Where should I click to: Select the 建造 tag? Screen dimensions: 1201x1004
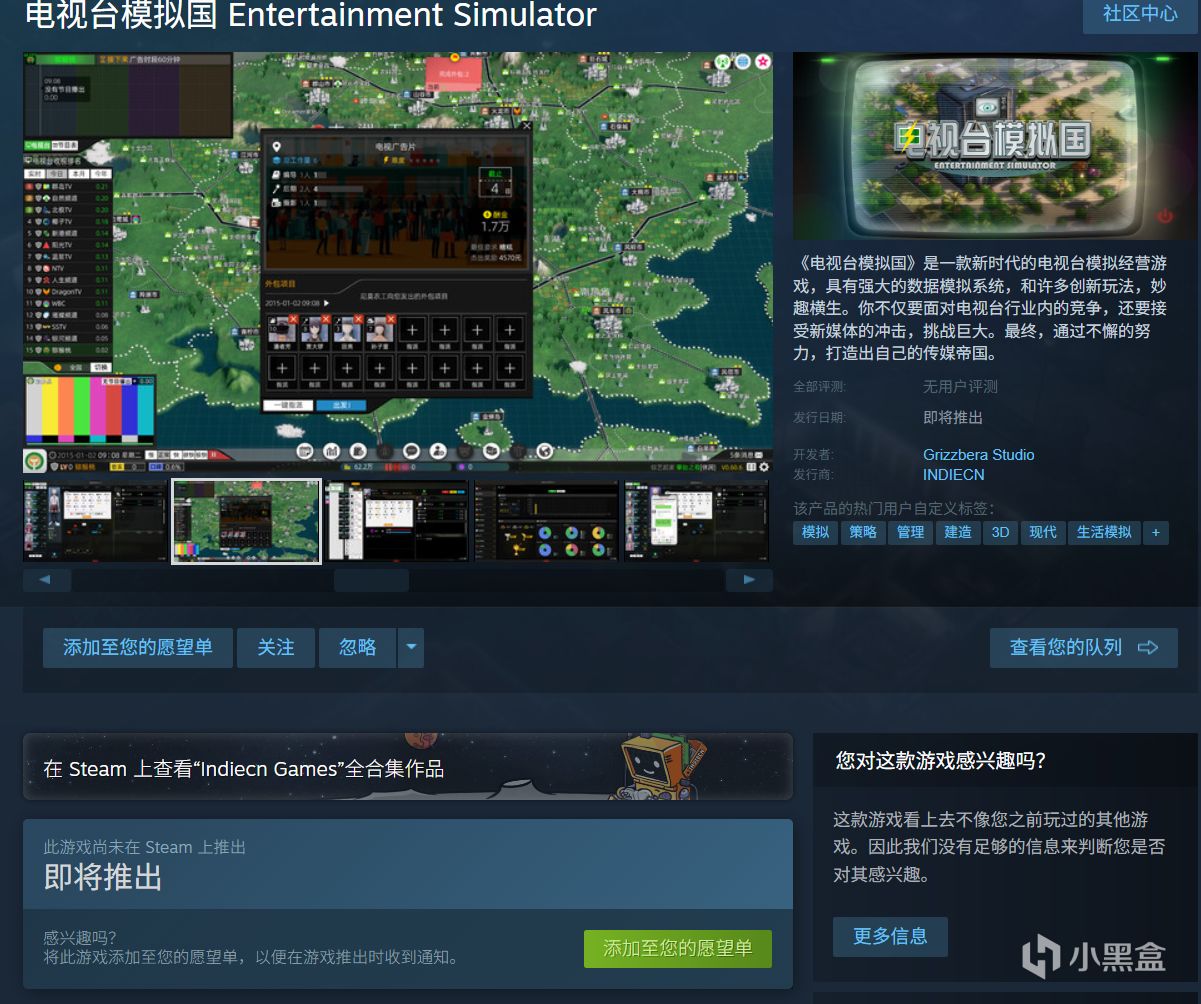(x=958, y=532)
